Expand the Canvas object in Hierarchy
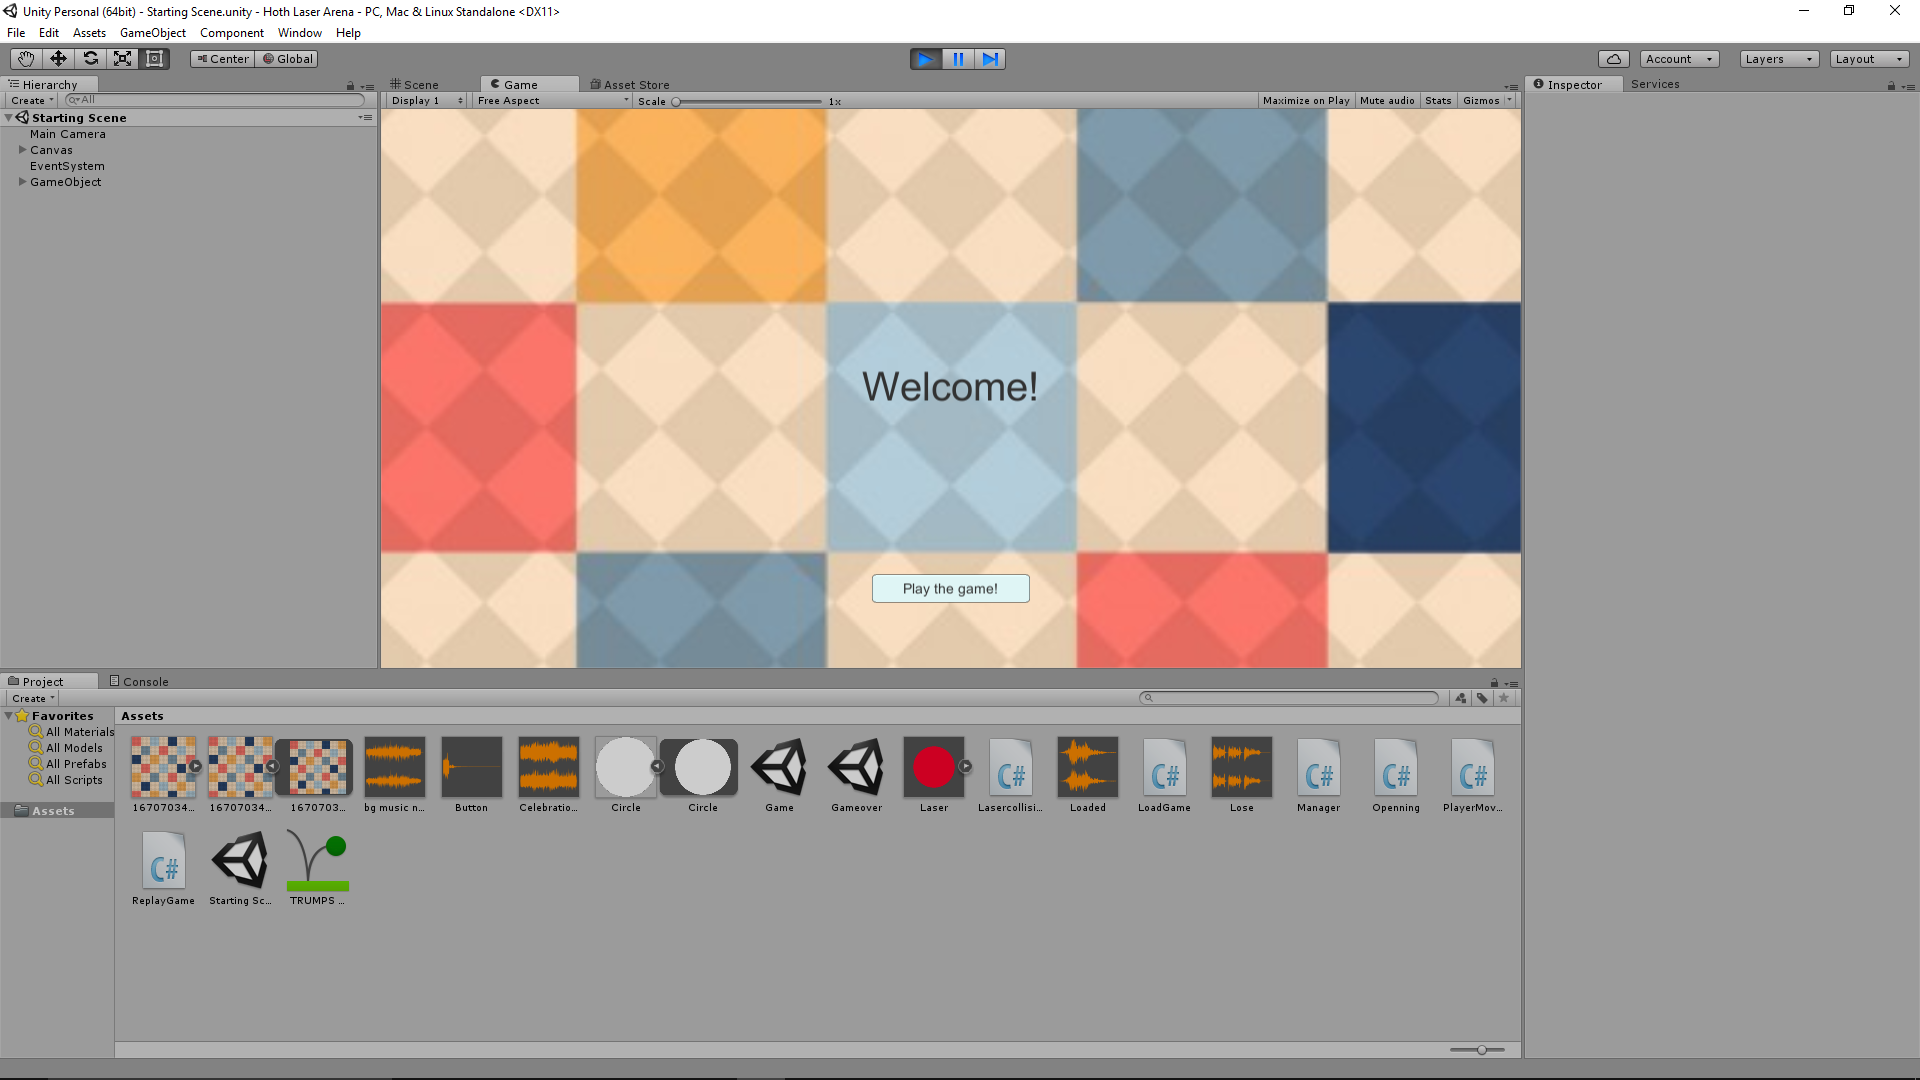 [22, 150]
